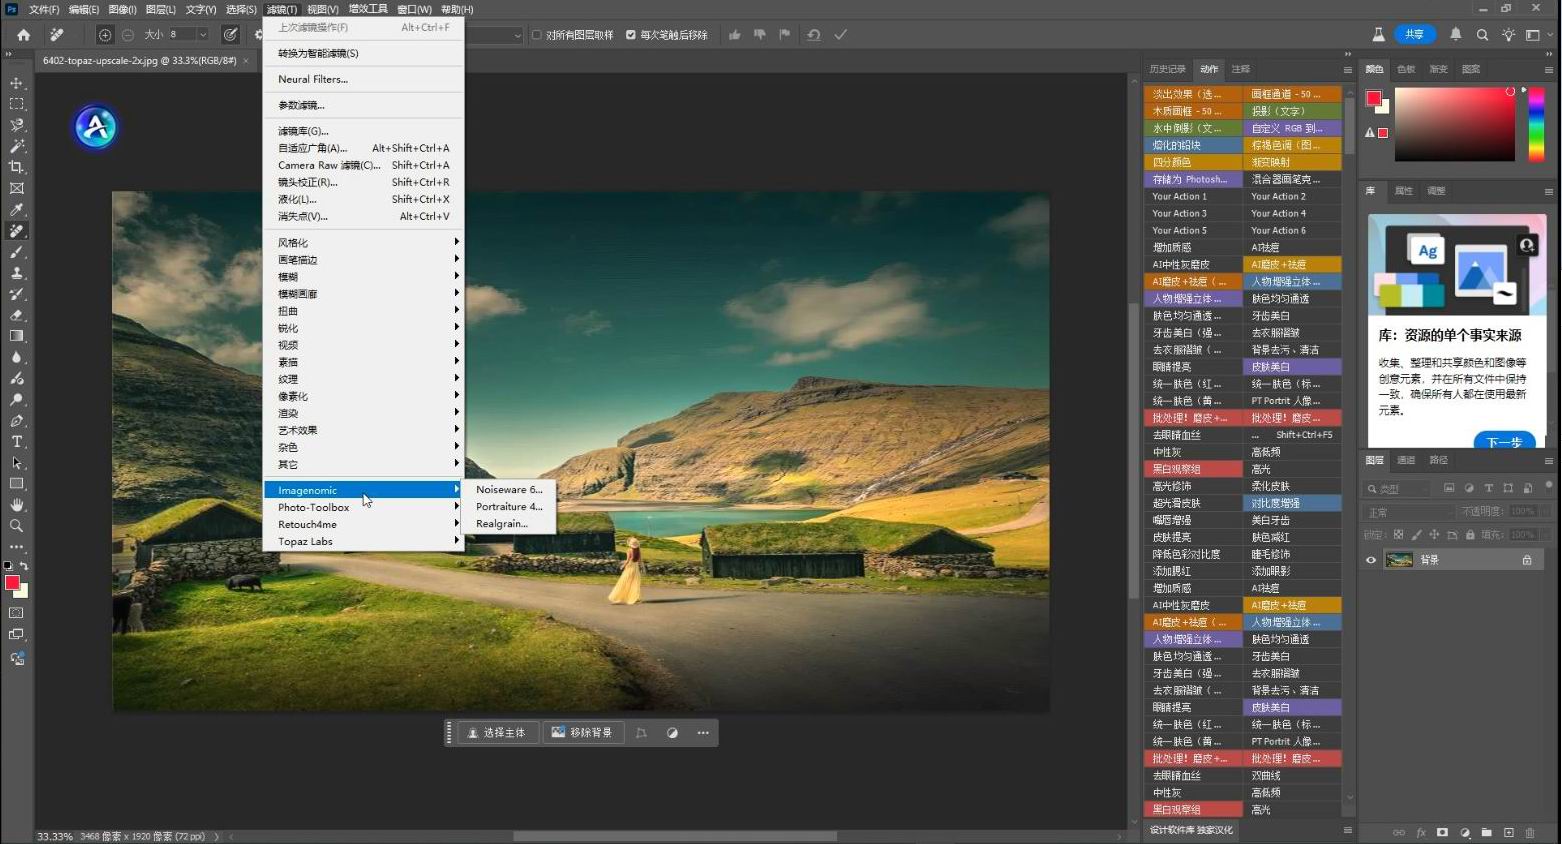Expand the 风格化 submenu
Screen dimensions: 1562x844
click(x=363, y=242)
